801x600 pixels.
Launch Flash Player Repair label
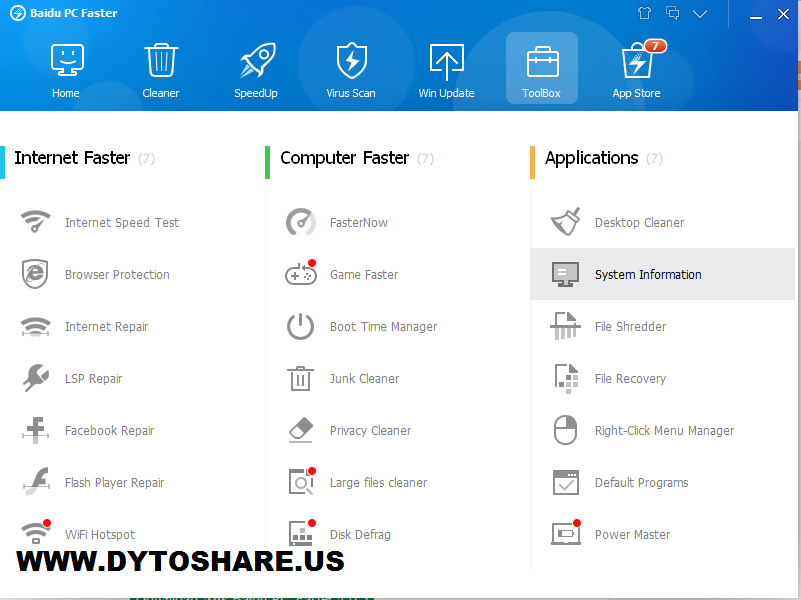pyautogui.click(x=114, y=483)
